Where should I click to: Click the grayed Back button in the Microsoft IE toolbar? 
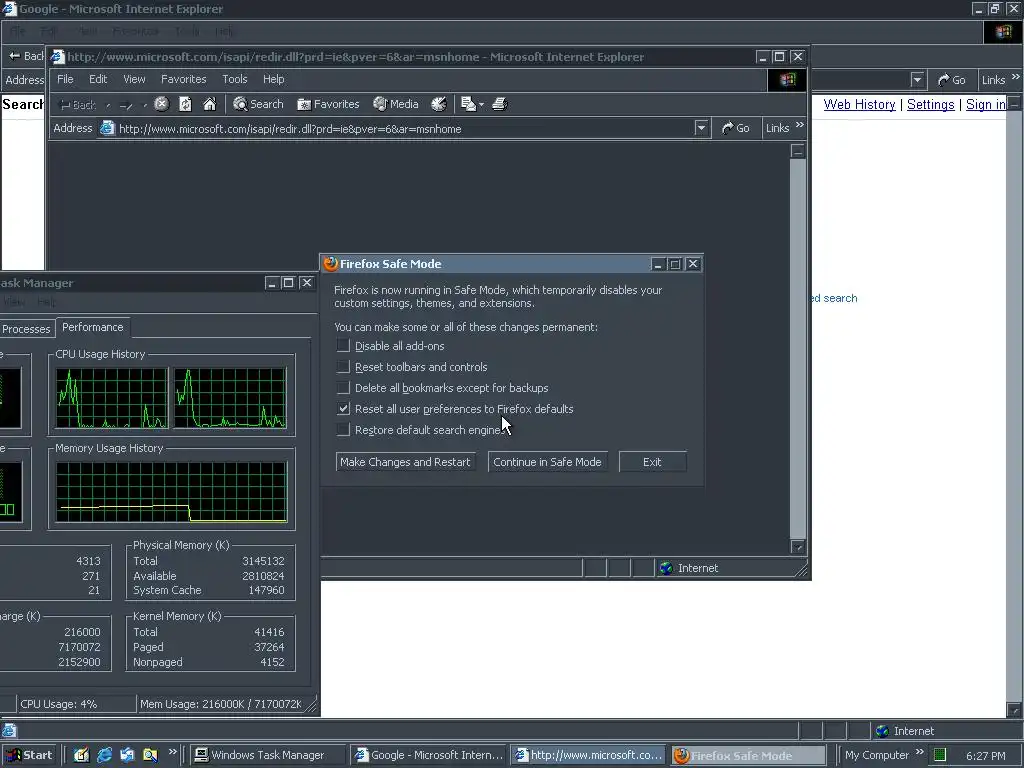pos(78,104)
